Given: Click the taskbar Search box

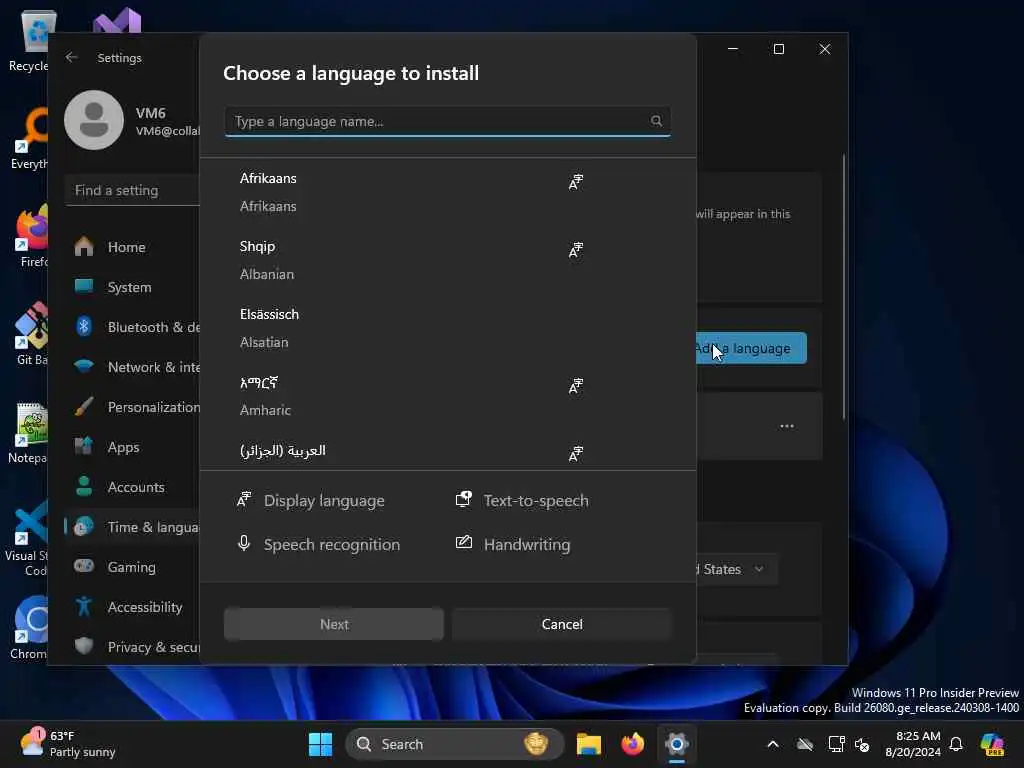Looking at the screenshot, I should coord(455,744).
